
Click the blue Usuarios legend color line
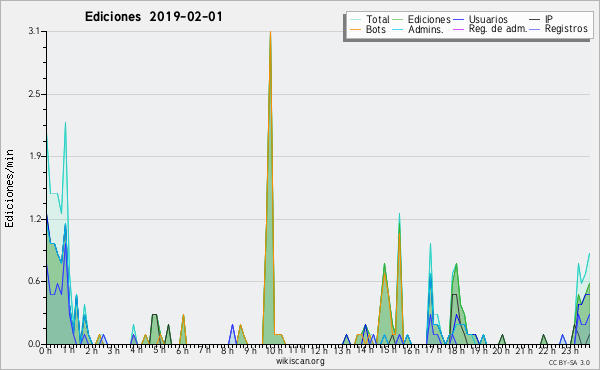click(458, 20)
